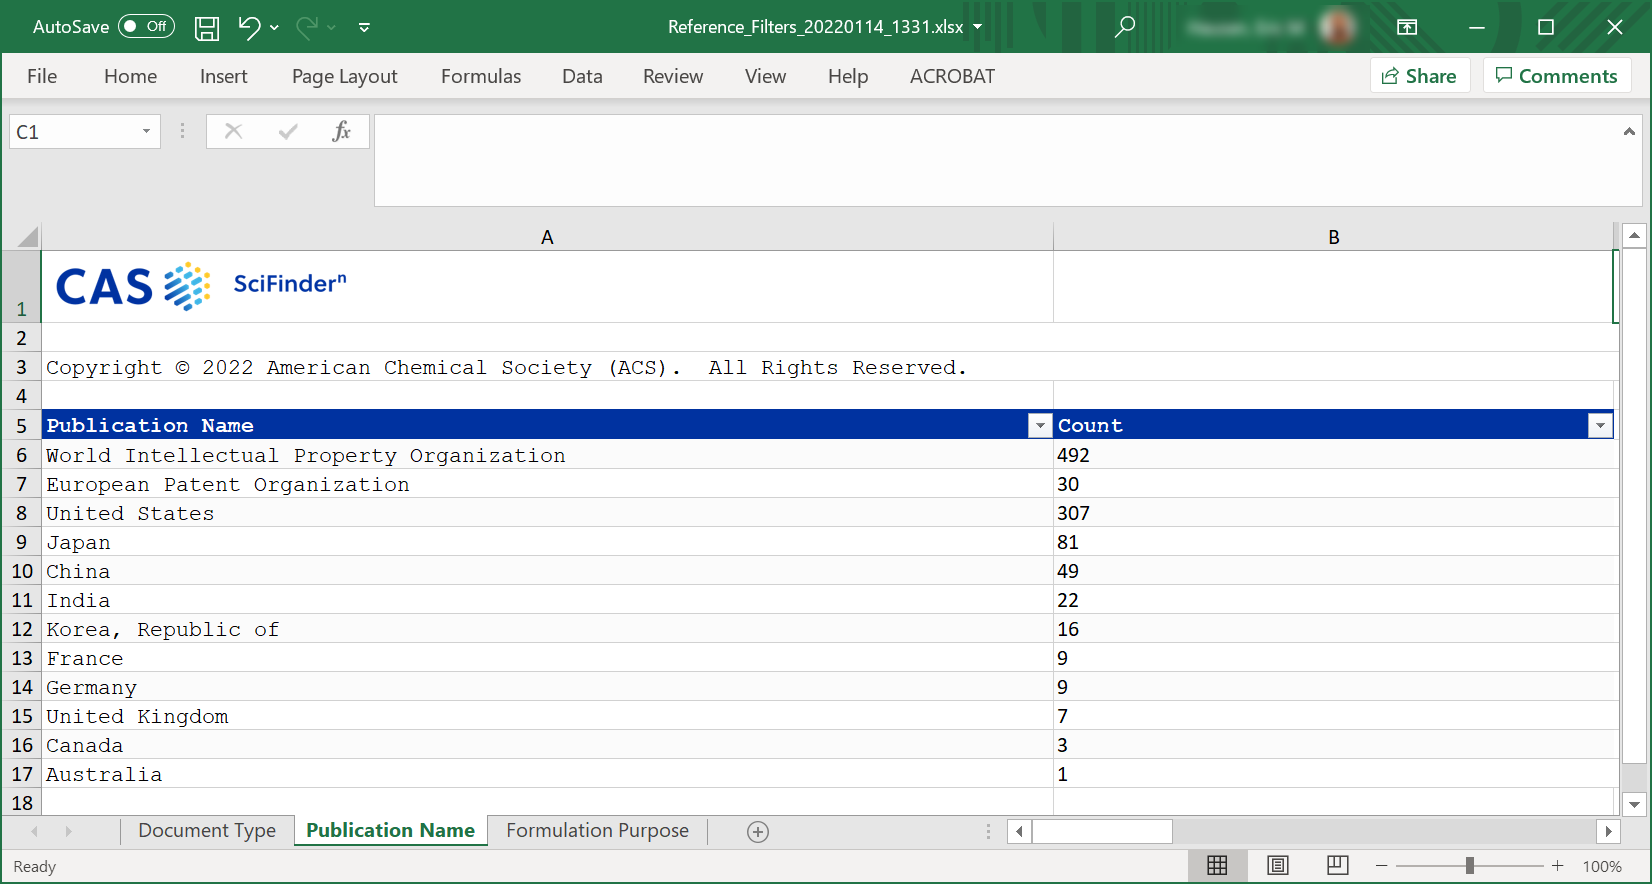This screenshot has height=884, width=1652.
Task: Select the 'Australia' cell
Action: (547, 774)
